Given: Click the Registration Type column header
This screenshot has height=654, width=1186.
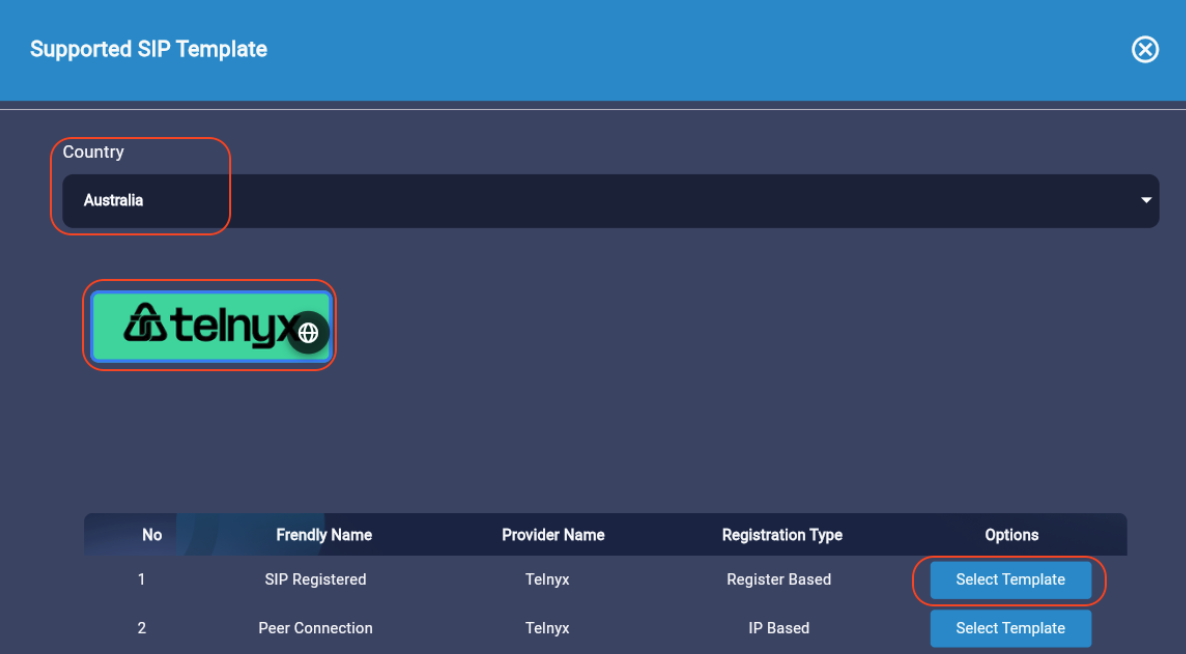Looking at the screenshot, I should pyautogui.click(x=782, y=535).
